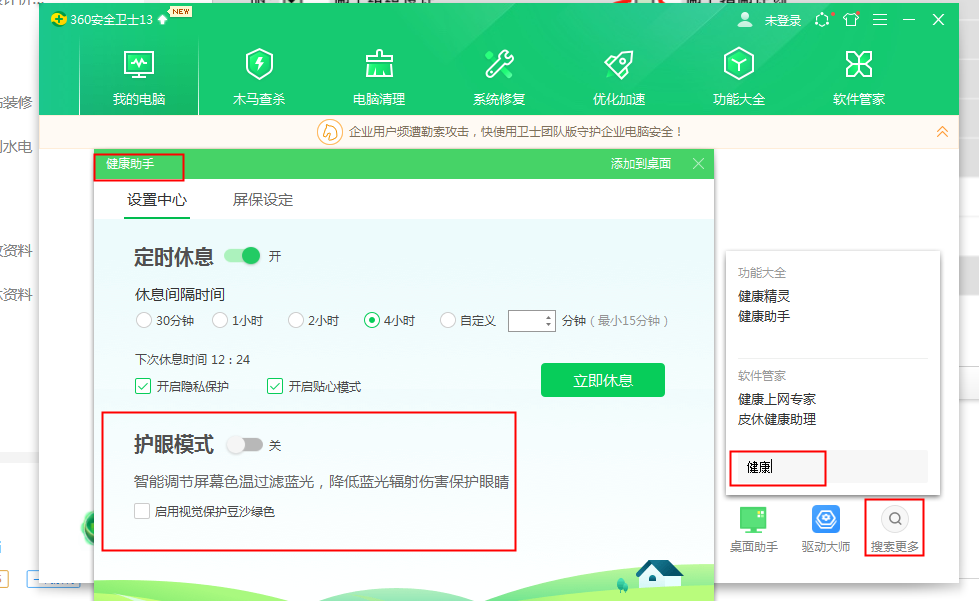Open 我的电脑 (My Computer) section
Image resolution: width=979 pixels, height=601 pixels.
[x=139, y=77]
